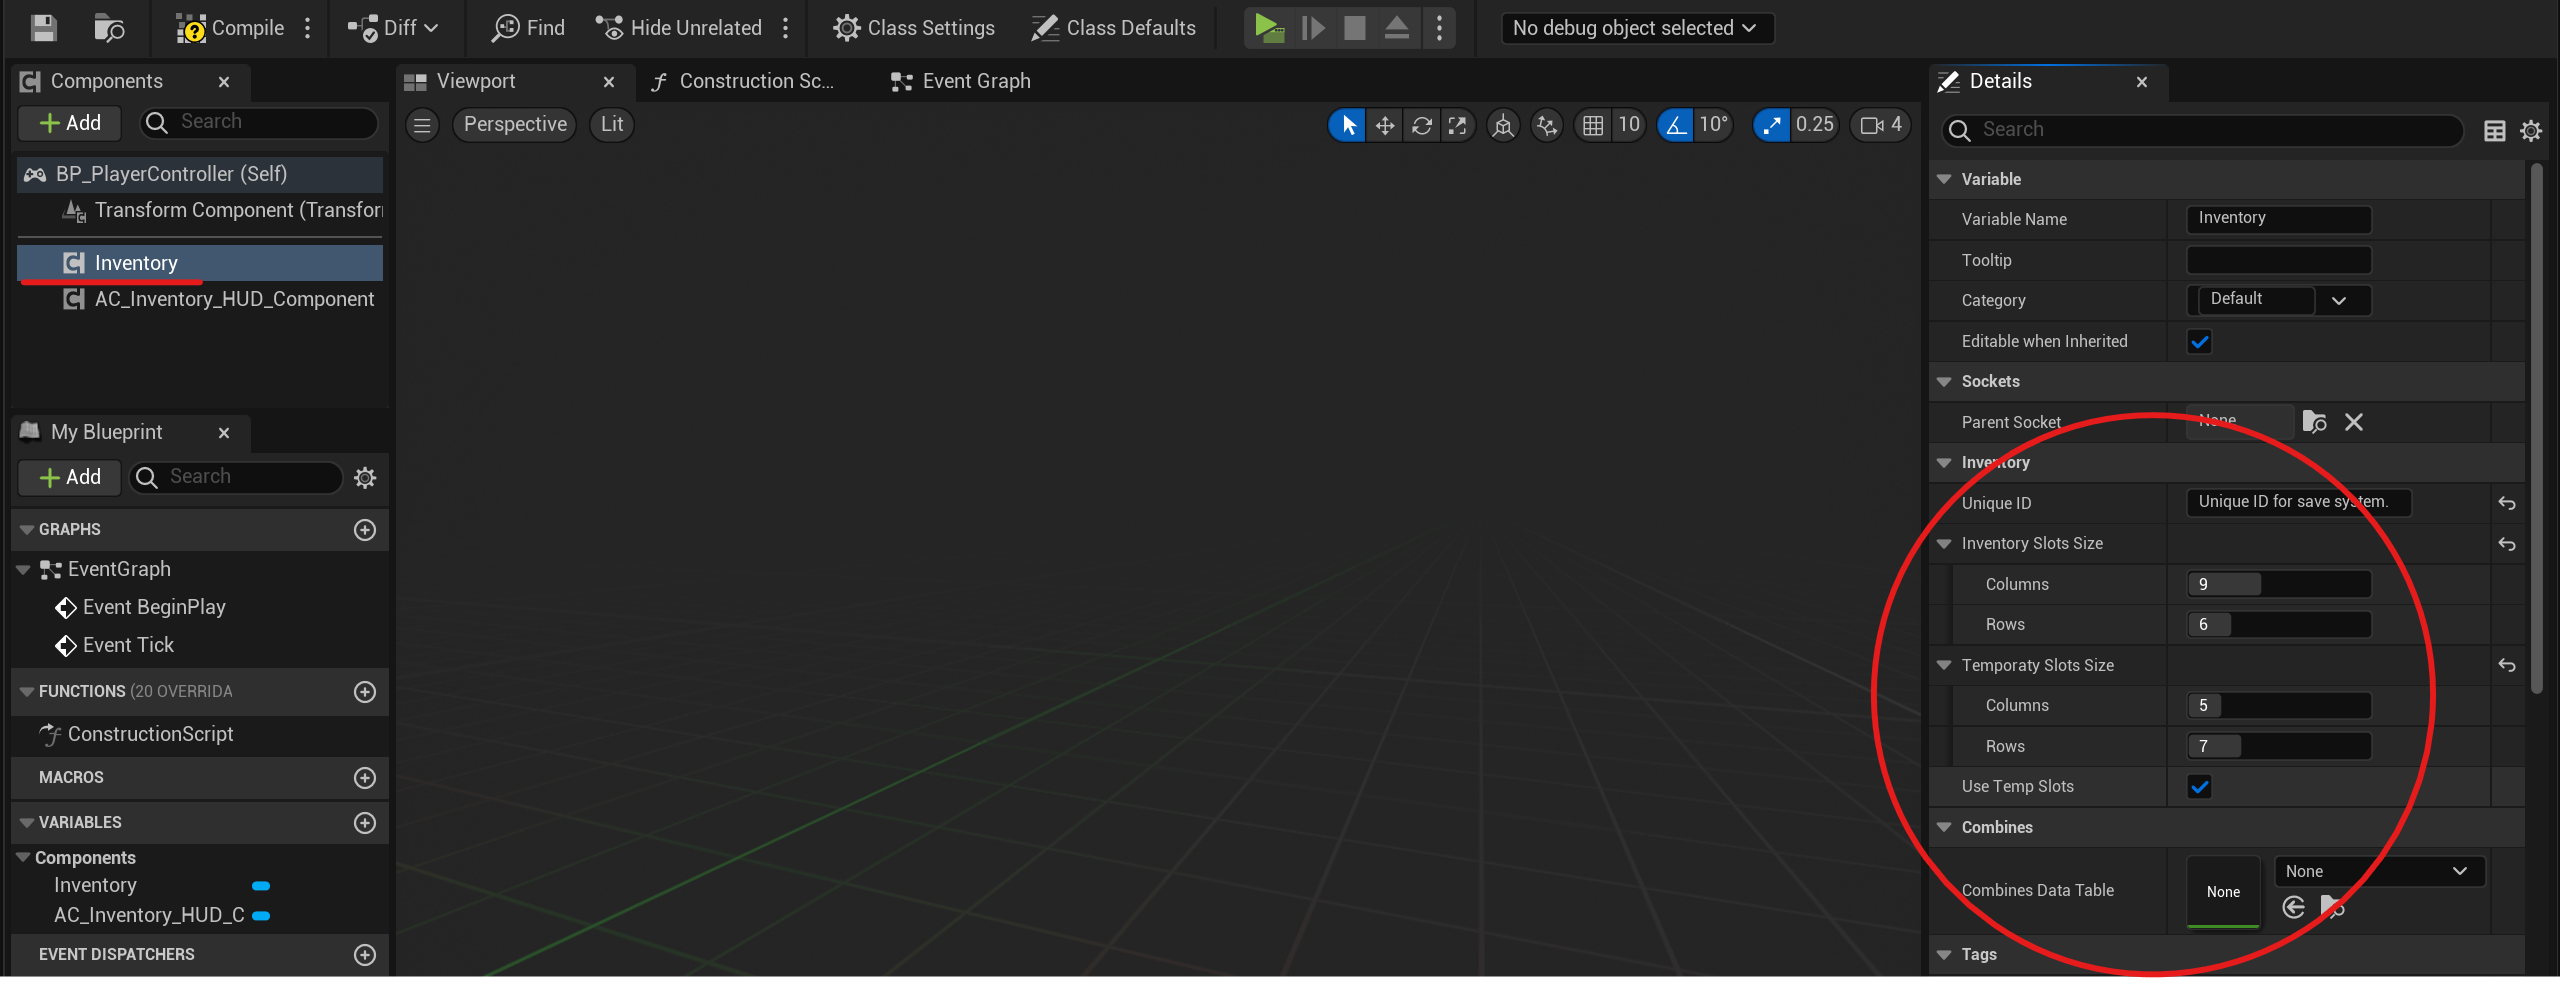Activate the Translate gizmo tool
Screen dimensions: 2560x987
[1385, 125]
